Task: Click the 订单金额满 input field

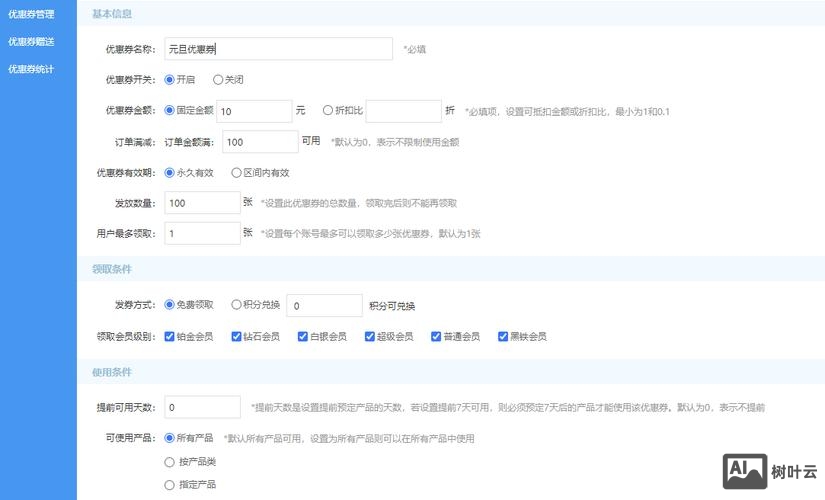Action: (x=260, y=142)
